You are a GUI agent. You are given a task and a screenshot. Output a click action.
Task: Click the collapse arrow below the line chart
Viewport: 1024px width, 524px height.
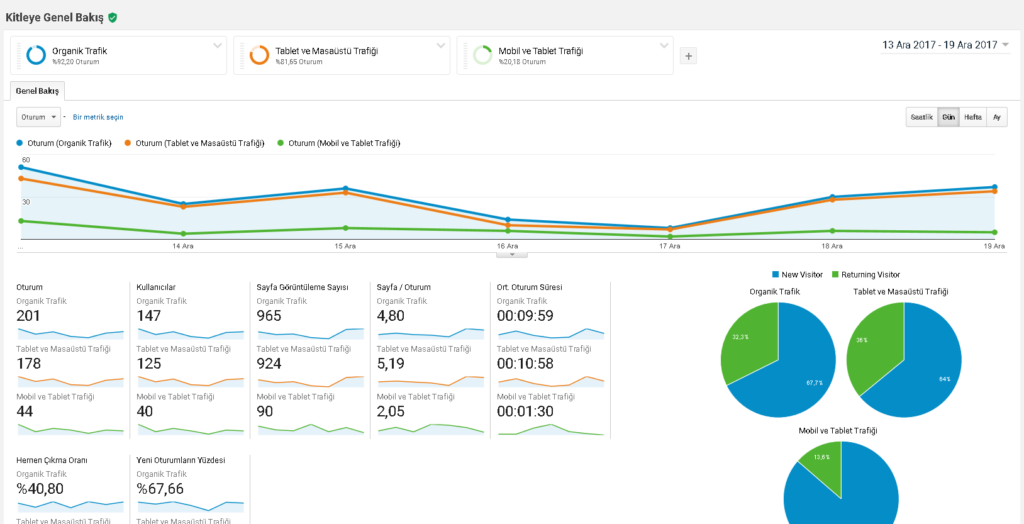(511, 254)
